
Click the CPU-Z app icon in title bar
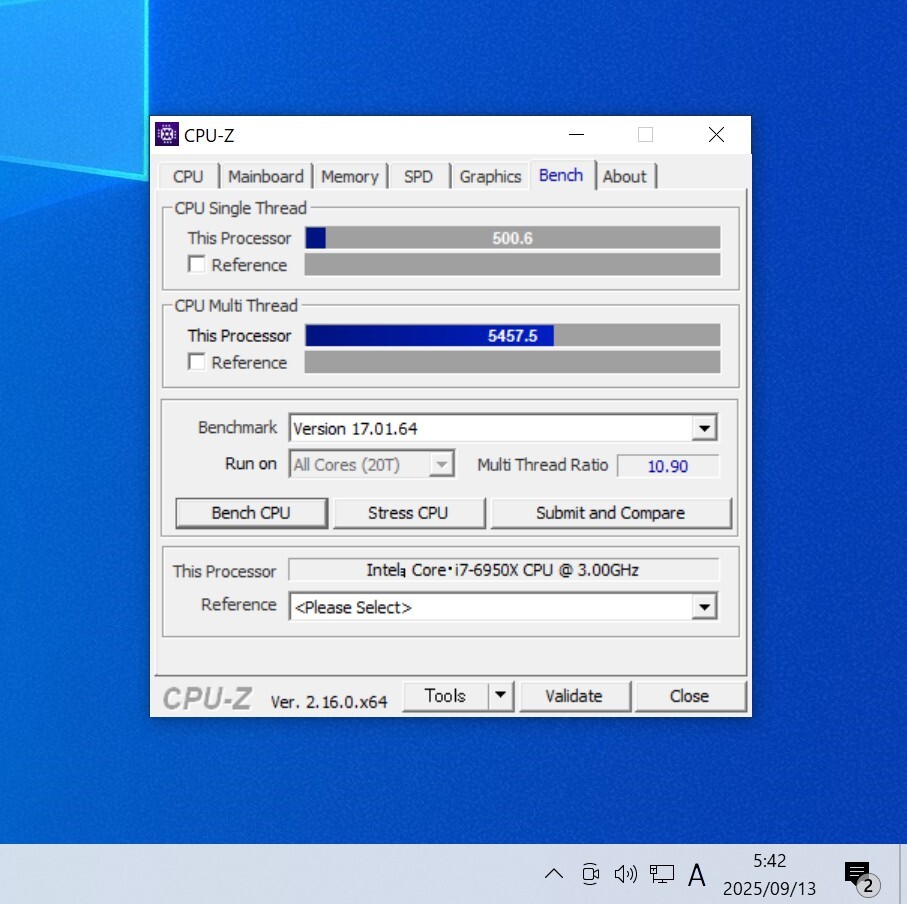(167, 135)
